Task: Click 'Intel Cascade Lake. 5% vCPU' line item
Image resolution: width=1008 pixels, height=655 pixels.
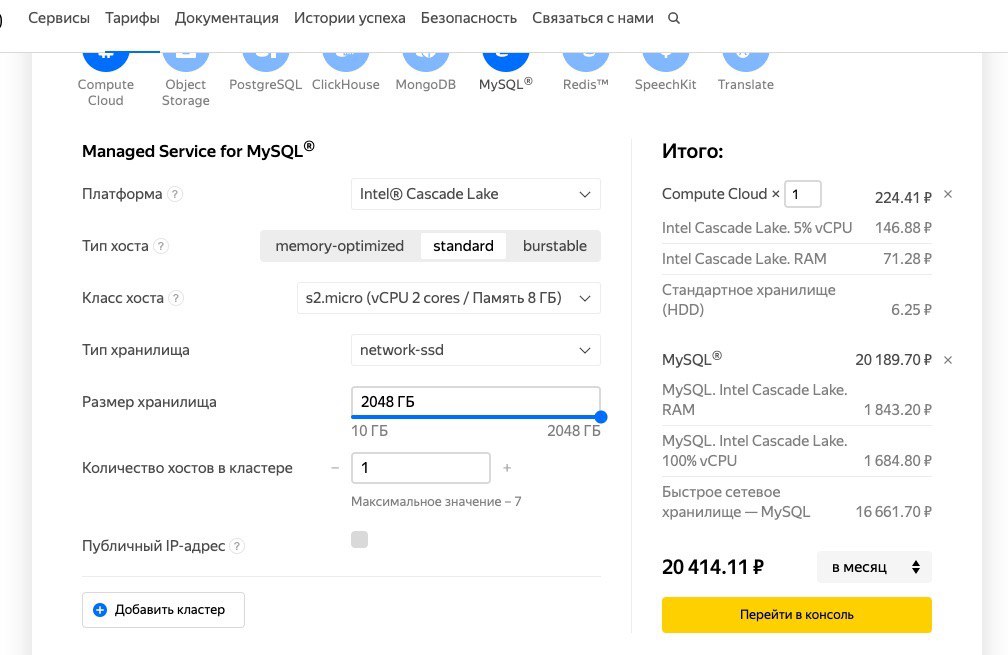Action: 757,228
